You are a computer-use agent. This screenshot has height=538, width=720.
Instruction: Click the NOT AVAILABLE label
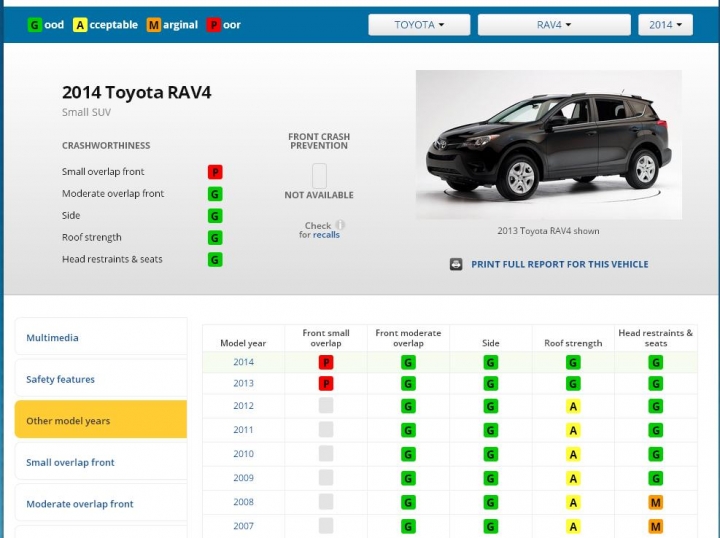[x=319, y=195]
